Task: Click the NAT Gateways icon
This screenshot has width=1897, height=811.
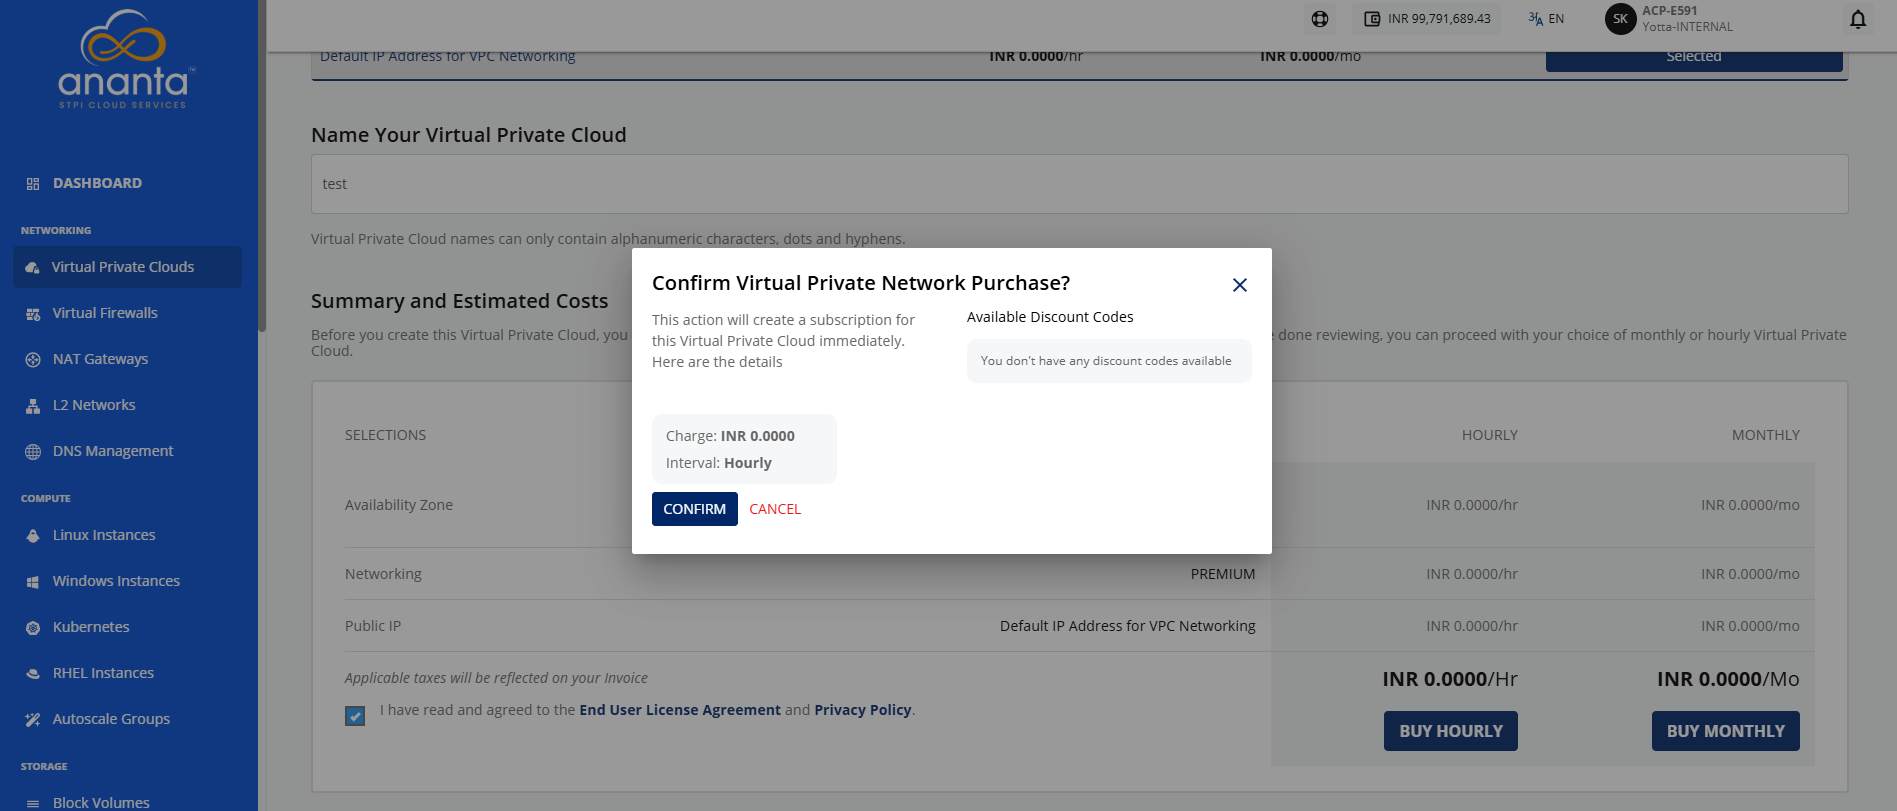Action: click(33, 359)
